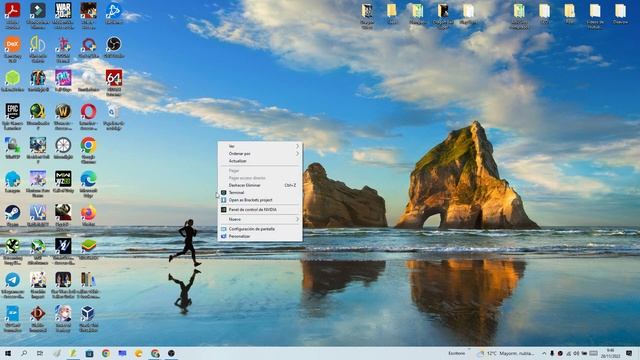This screenshot has width=640, height=360.
Task: Select the World of Warcraft icon
Action: [63, 111]
